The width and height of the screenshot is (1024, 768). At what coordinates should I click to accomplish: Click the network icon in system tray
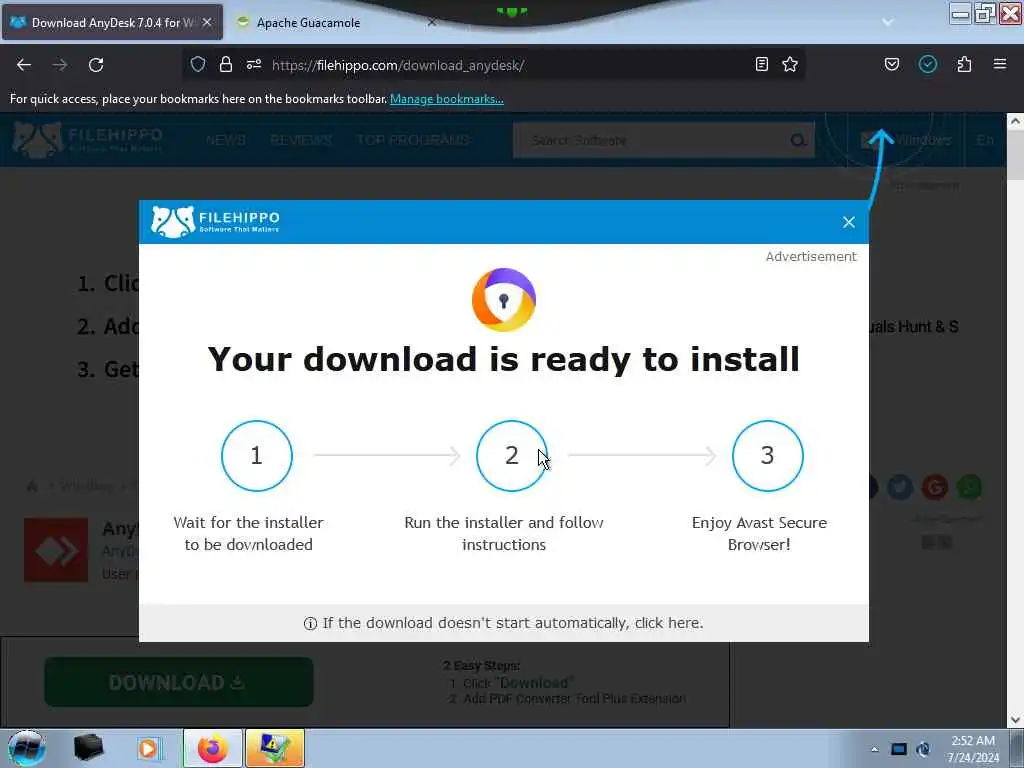pyautogui.click(x=899, y=749)
